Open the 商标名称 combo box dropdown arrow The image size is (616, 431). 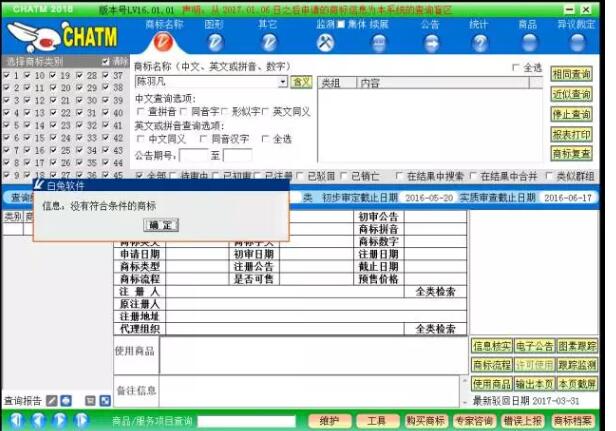tap(282, 82)
